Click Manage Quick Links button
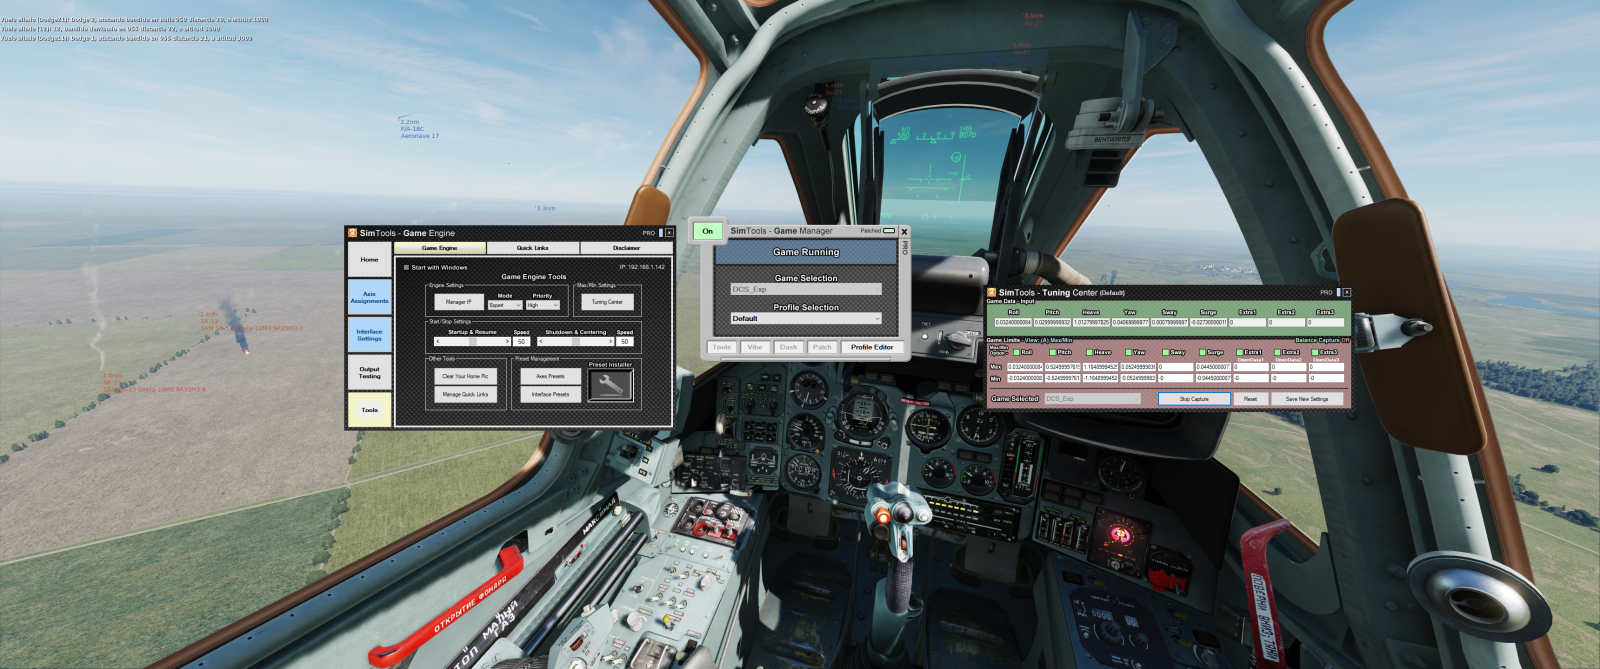Screen dimensions: 1600x669 (465, 394)
